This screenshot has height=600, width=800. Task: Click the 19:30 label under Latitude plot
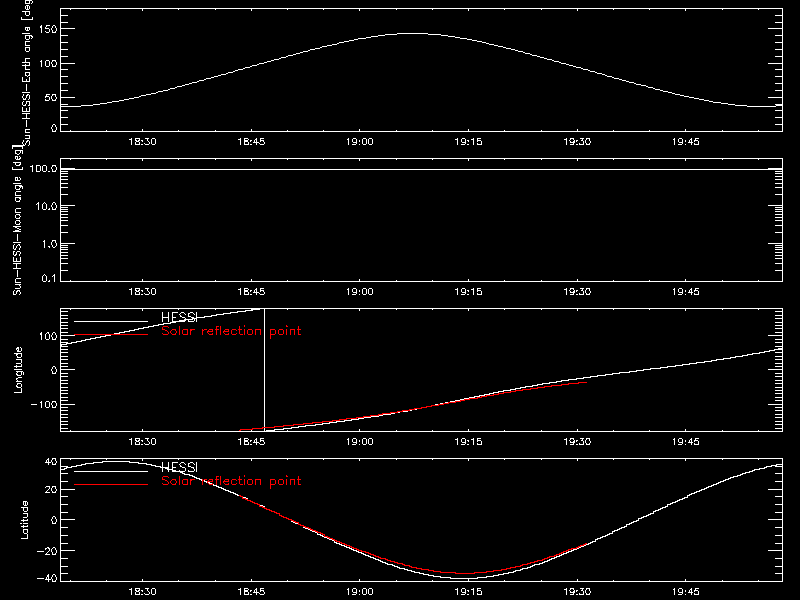coord(577,592)
